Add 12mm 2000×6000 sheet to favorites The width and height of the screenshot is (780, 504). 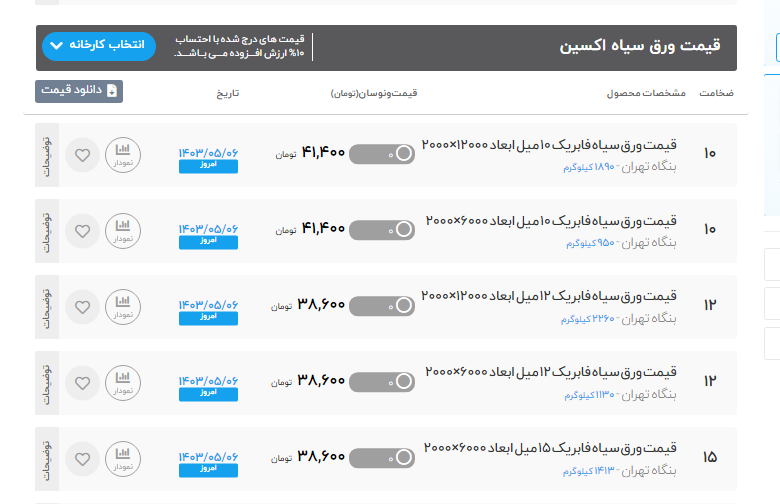tap(83, 382)
